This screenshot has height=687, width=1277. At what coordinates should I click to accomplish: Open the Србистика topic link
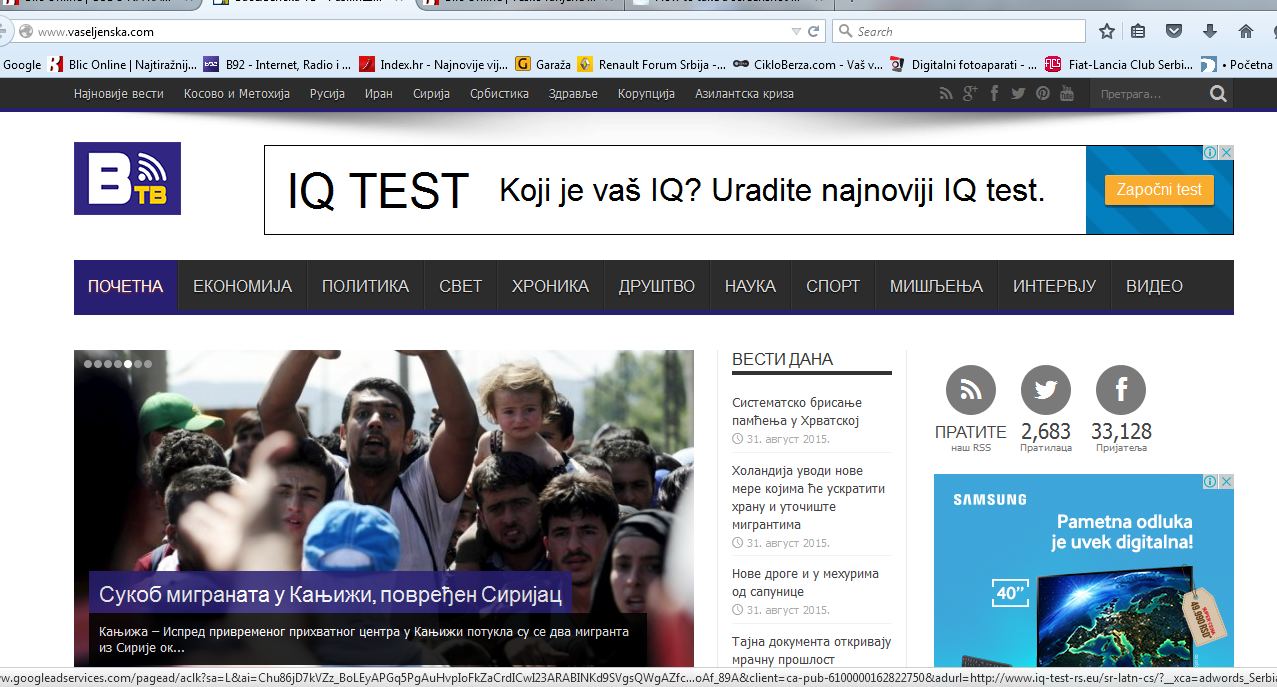pos(499,94)
